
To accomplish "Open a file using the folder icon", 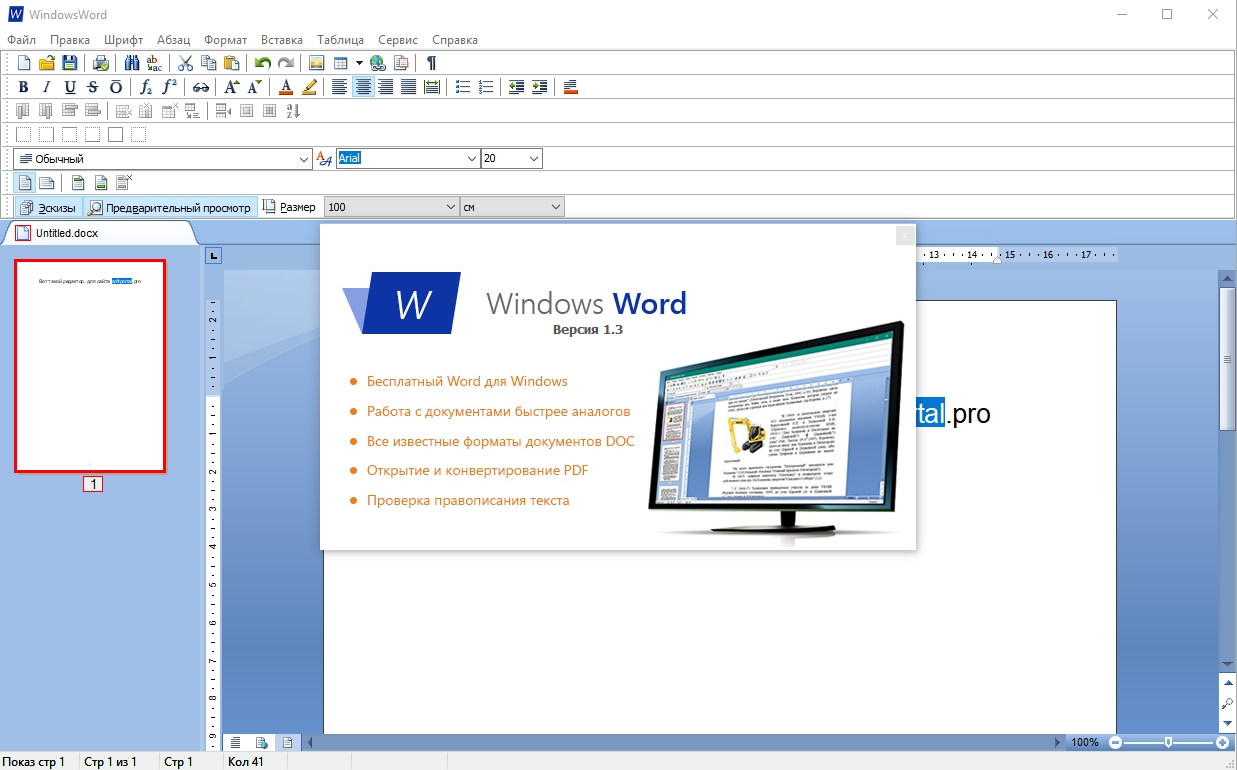I will (x=47, y=63).
